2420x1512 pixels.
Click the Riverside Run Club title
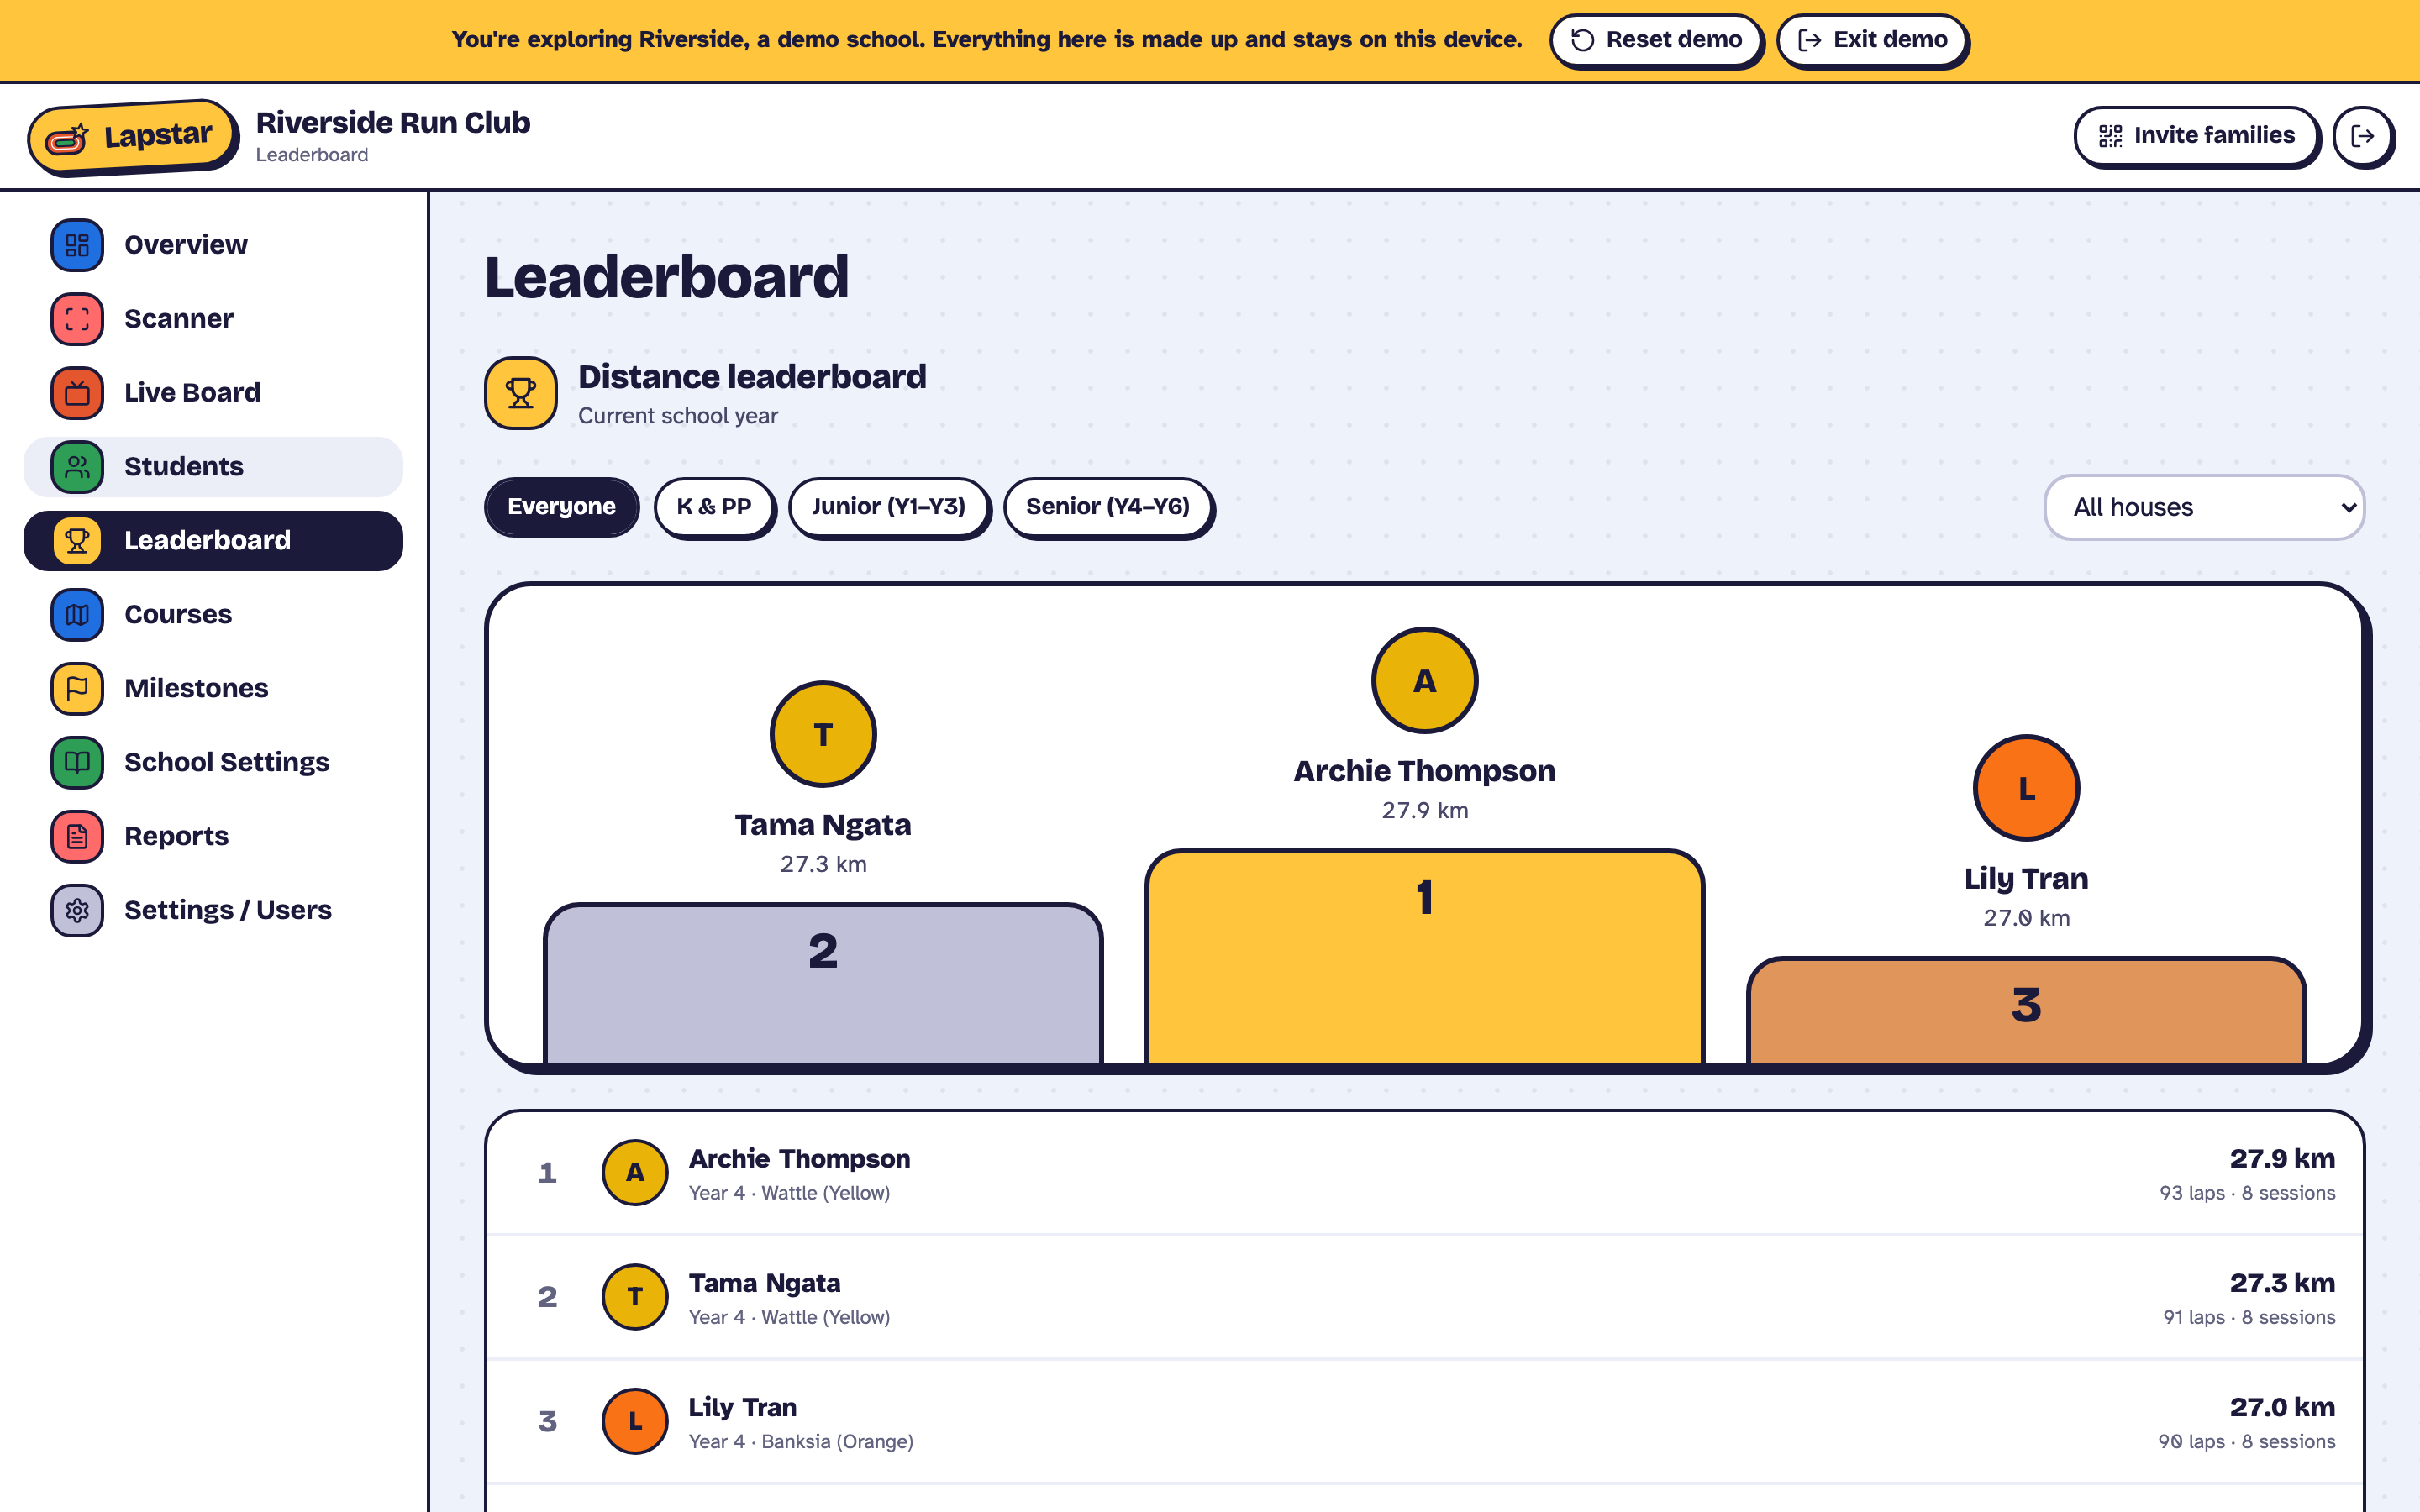click(x=393, y=122)
